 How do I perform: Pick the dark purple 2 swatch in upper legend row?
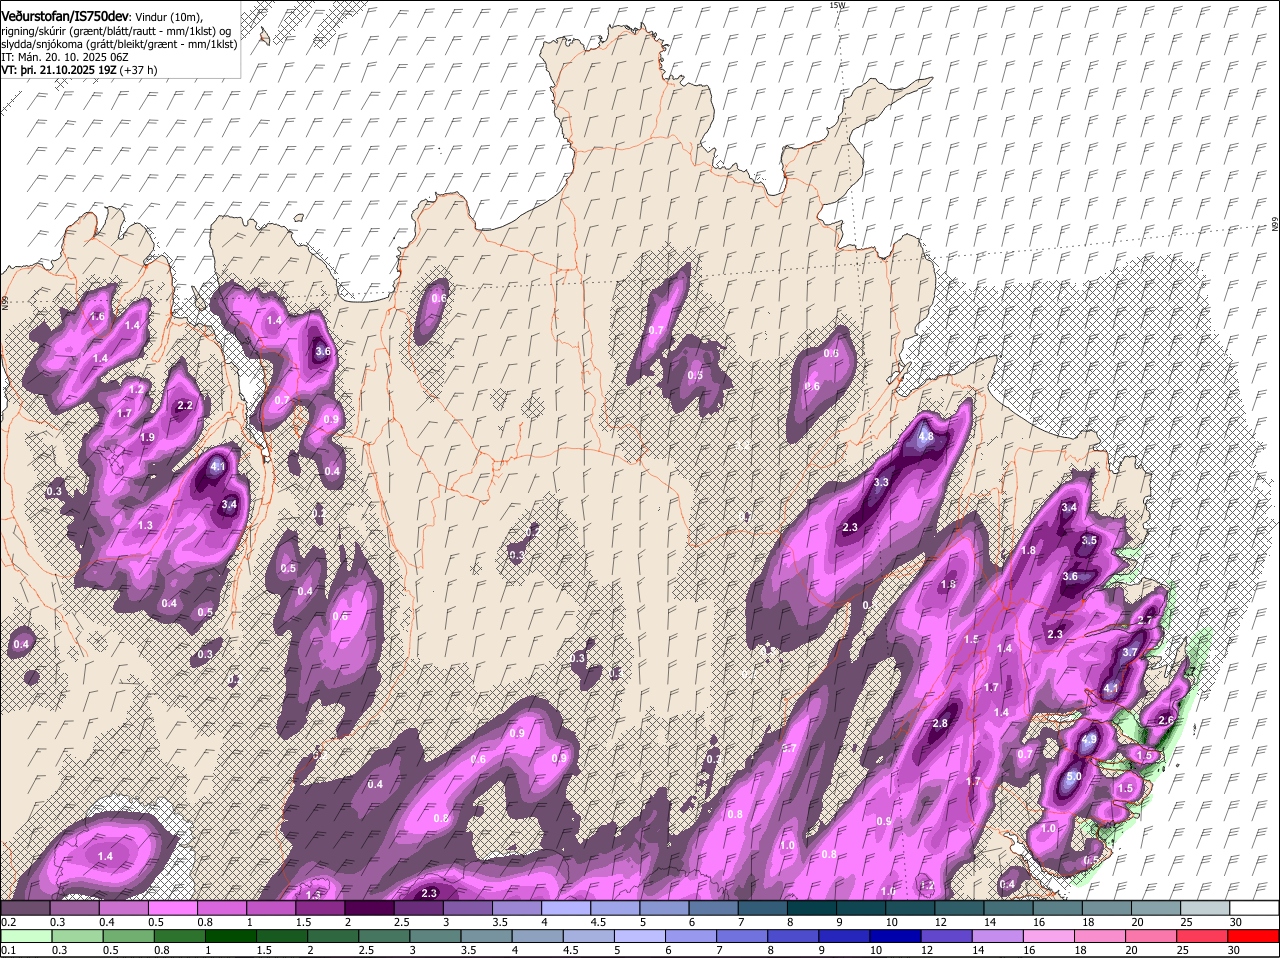(x=369, y=907)
